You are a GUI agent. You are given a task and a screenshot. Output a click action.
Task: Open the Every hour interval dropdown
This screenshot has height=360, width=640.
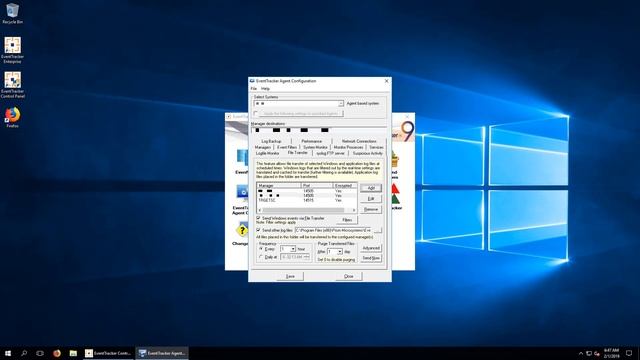point(293,249)
